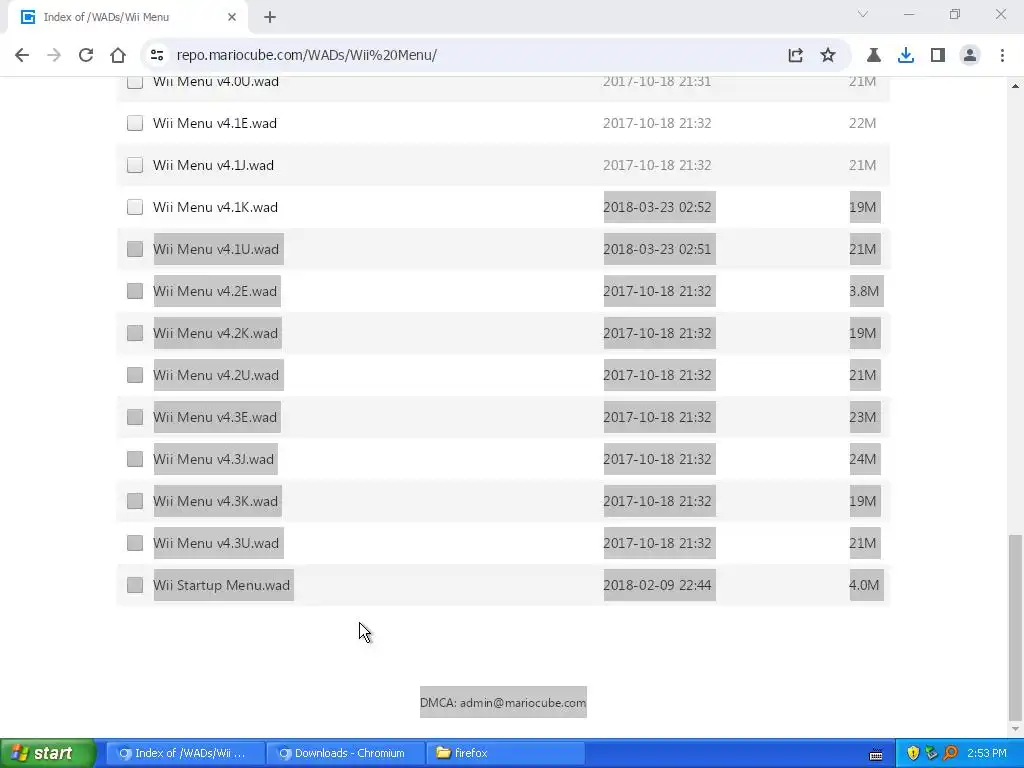Click size 3.8M of Wii Menu v4.2E
Screen dimensions: 1024x768
tap(865, 291)
